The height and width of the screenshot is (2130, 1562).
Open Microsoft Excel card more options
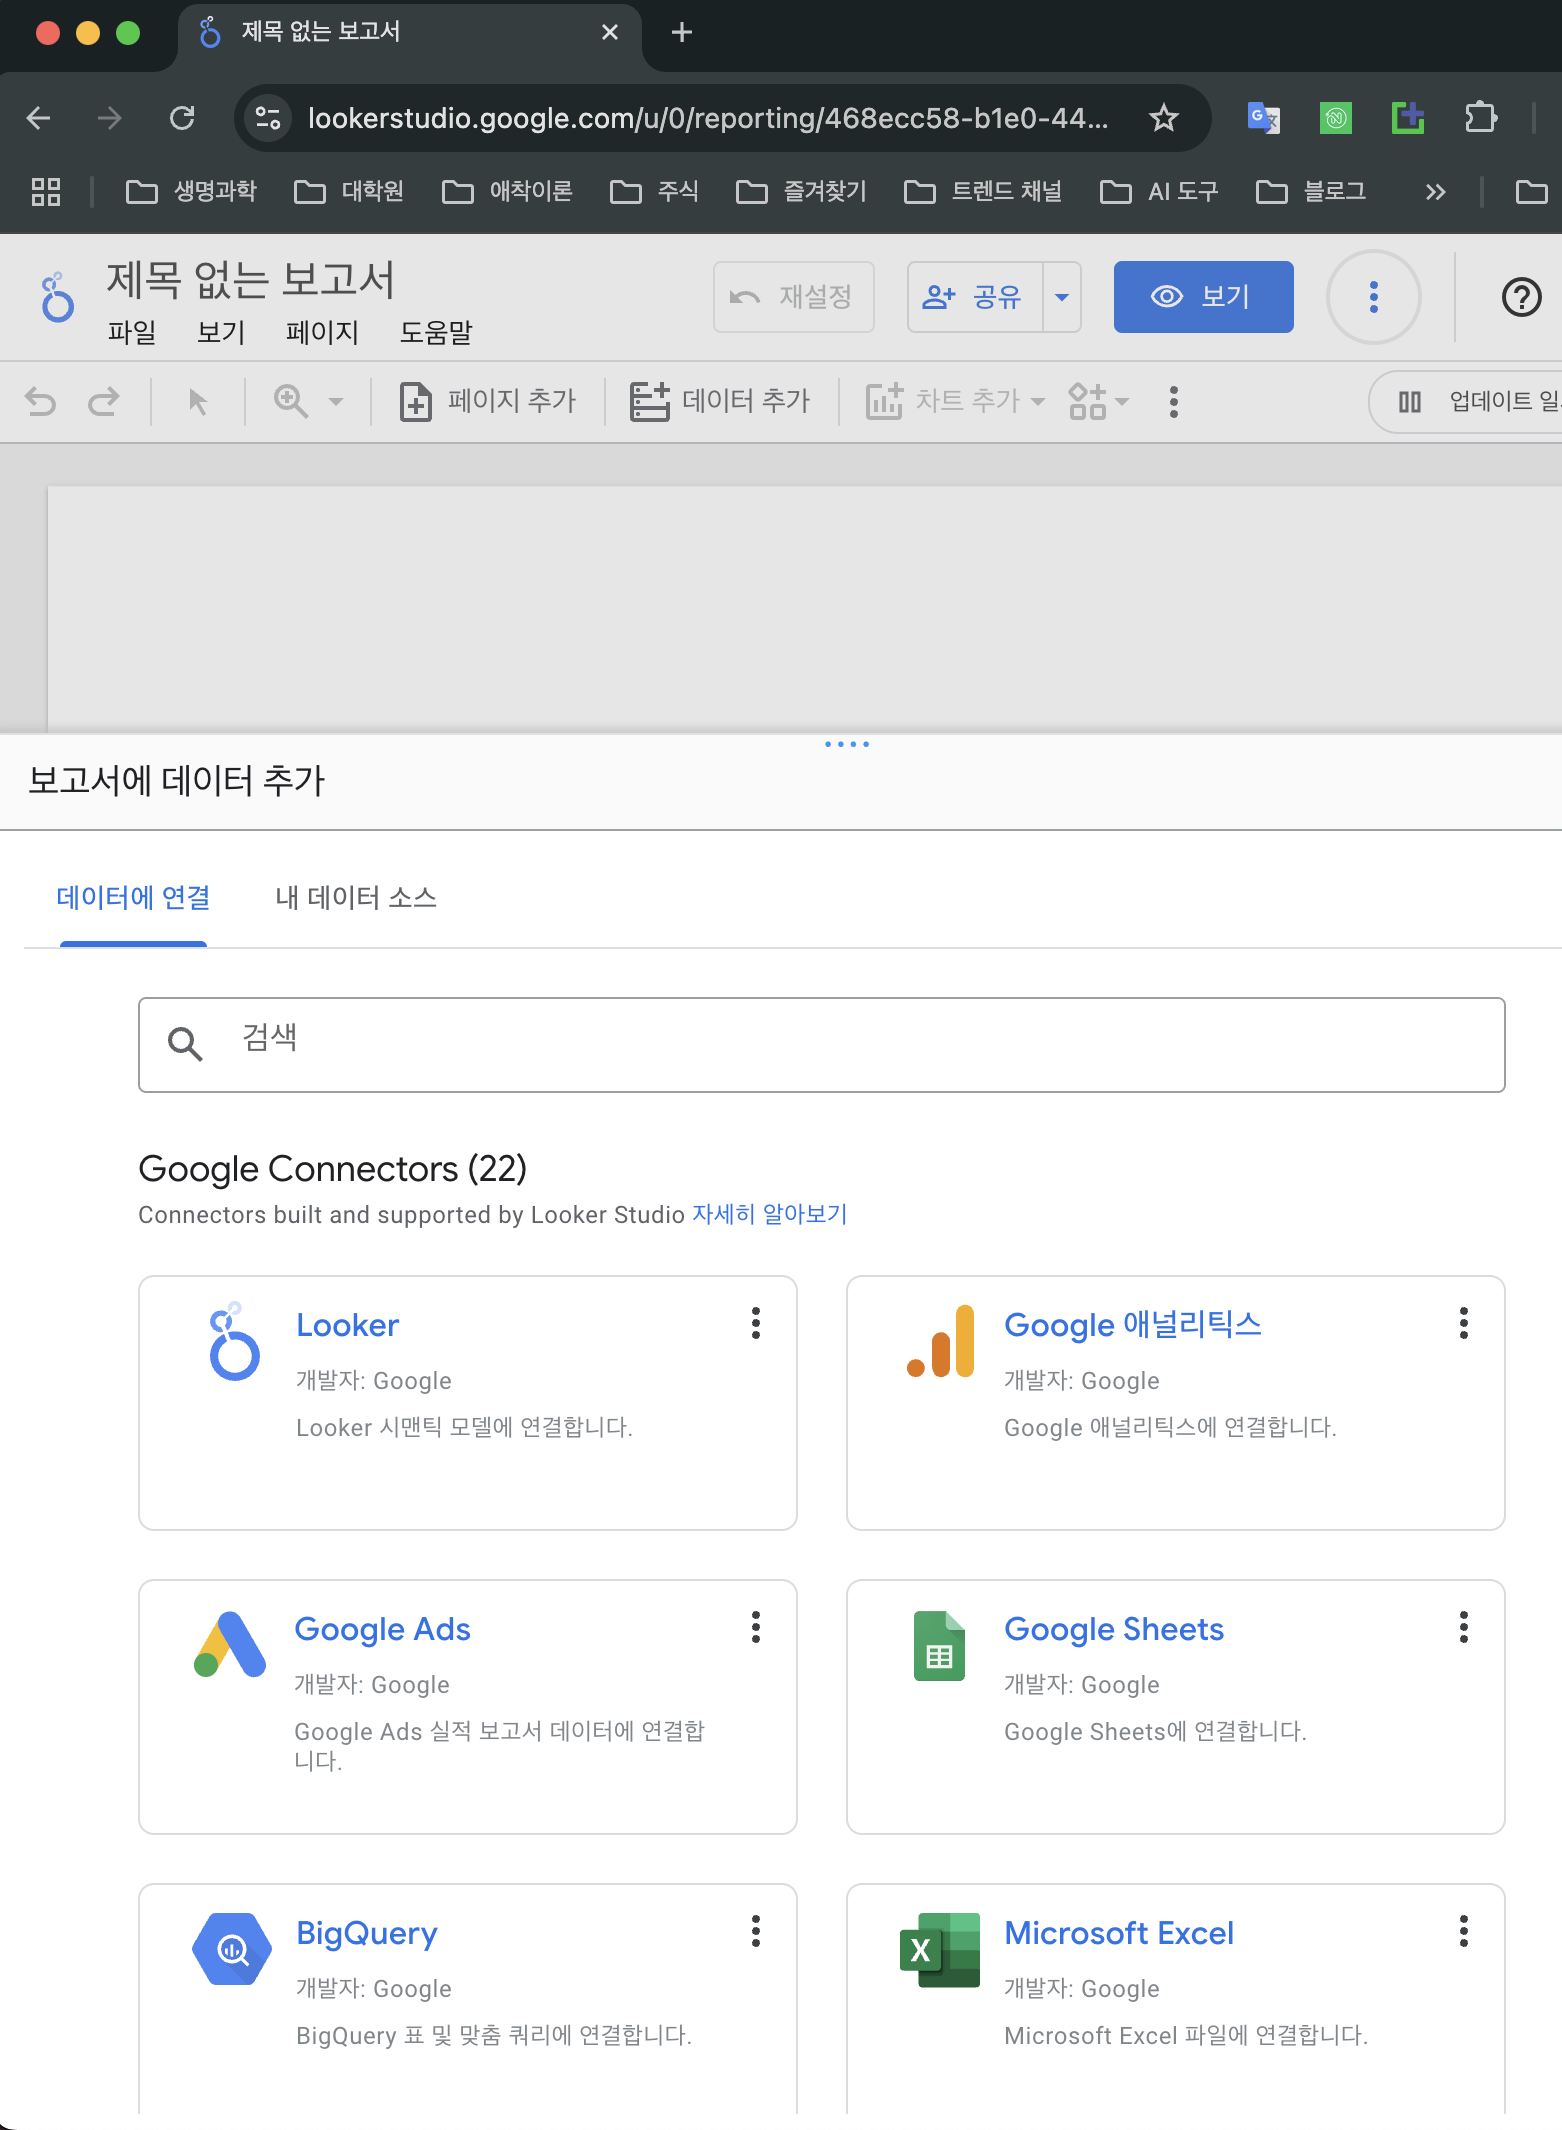coord(1464,1931)
